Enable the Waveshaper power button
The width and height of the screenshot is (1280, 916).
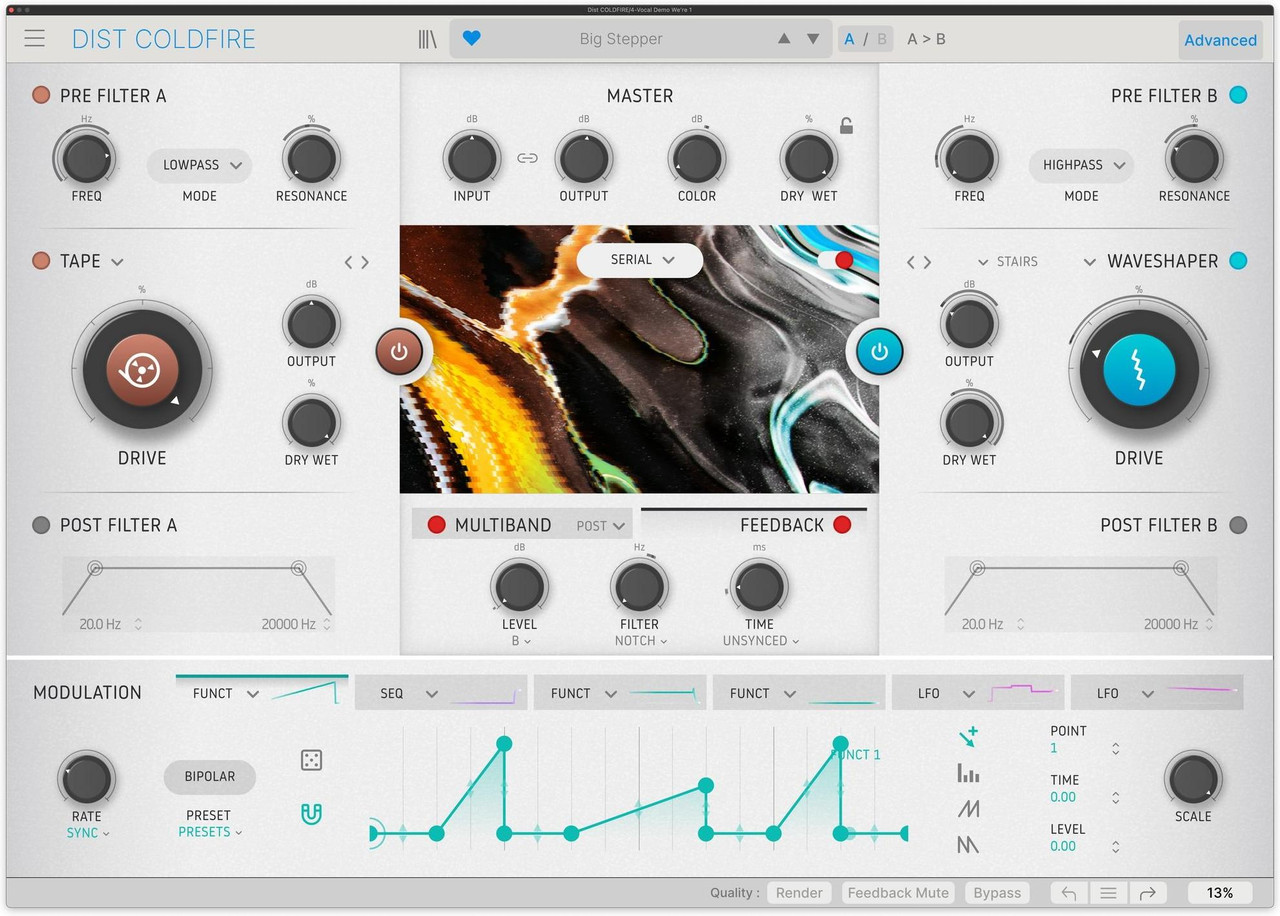877,351
